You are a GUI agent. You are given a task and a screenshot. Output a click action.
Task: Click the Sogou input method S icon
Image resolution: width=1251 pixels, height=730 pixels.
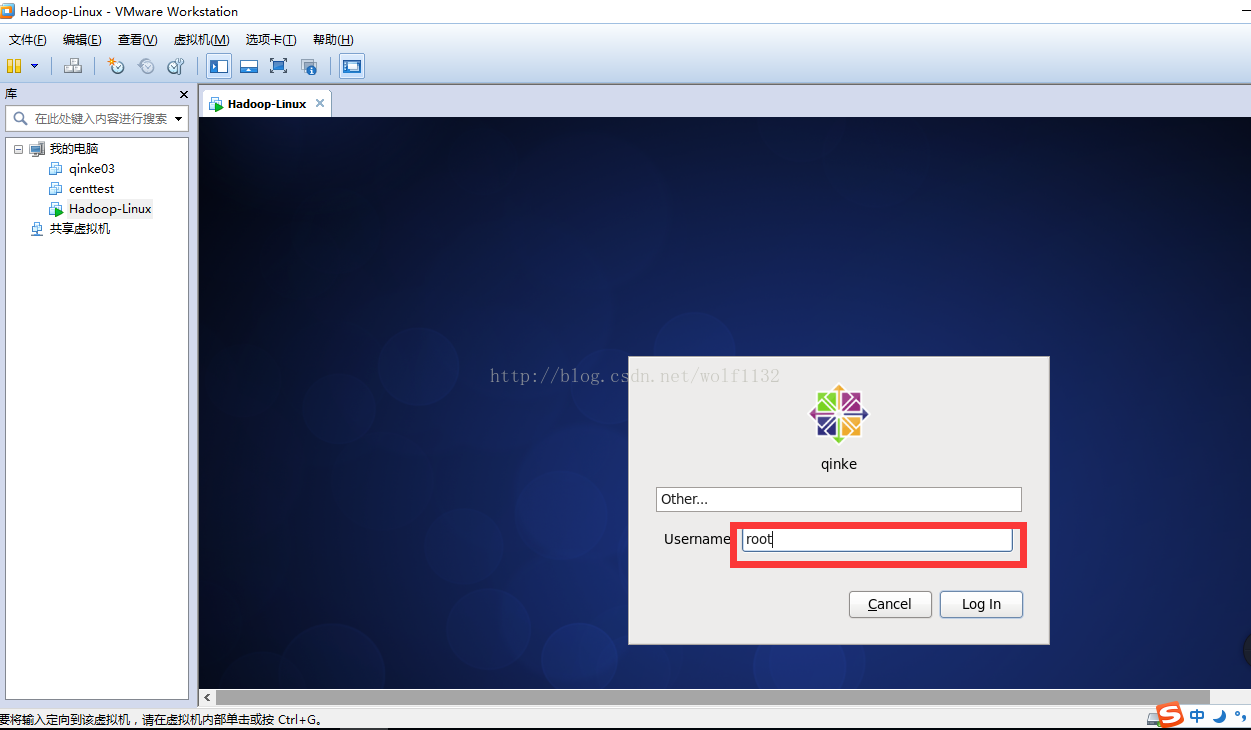(x=1171, y=716)
